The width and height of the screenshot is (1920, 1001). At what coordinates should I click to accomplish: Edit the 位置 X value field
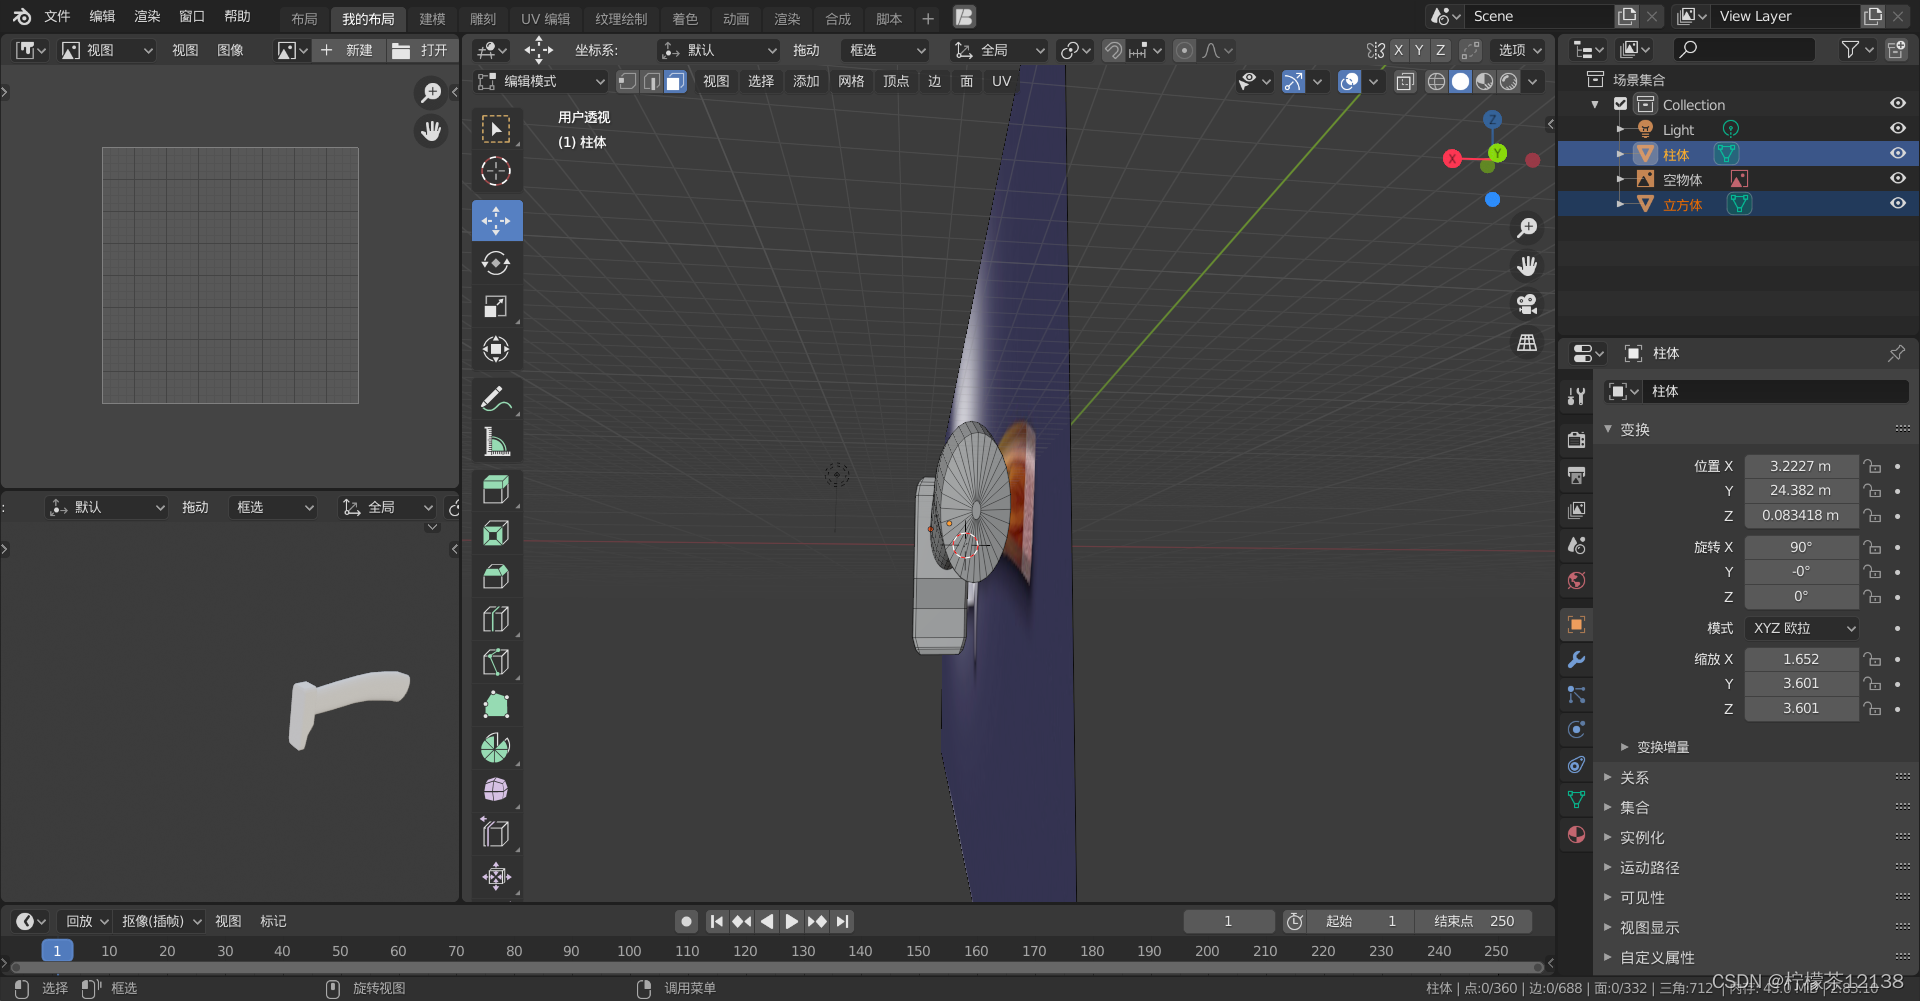[x=1801, y=466]
